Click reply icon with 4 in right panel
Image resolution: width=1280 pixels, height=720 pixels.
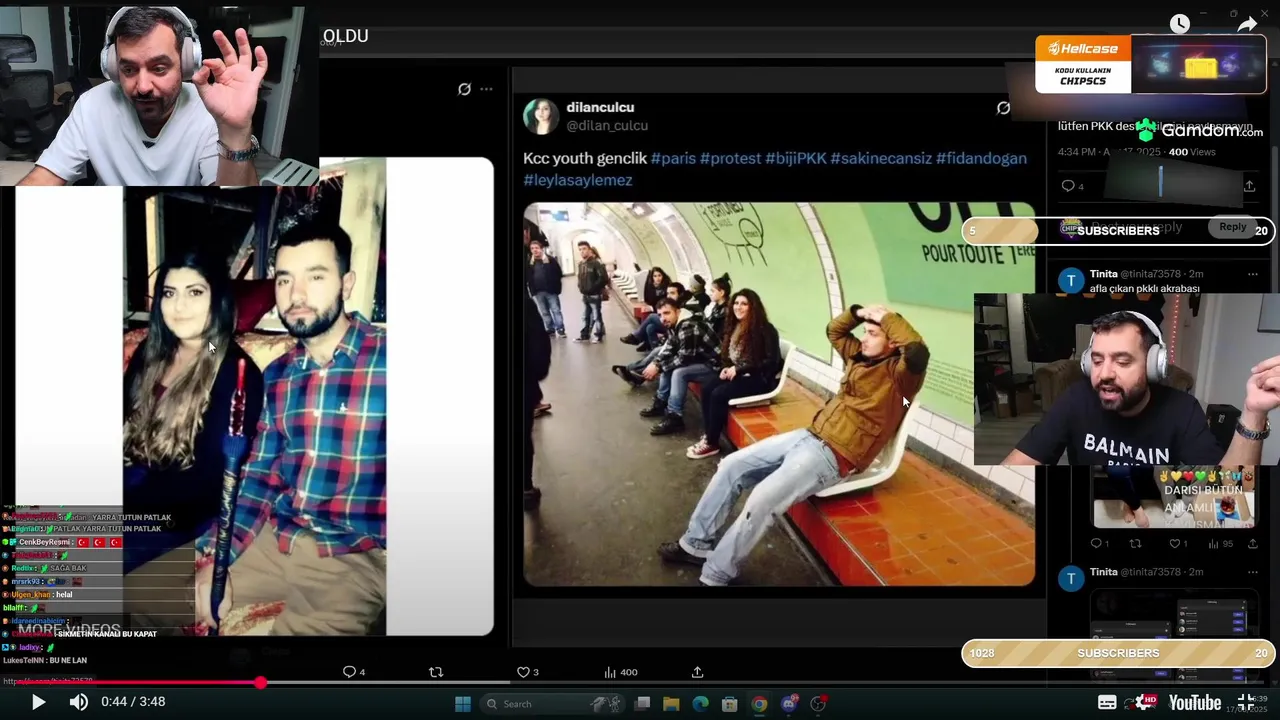click(1072, 186)
